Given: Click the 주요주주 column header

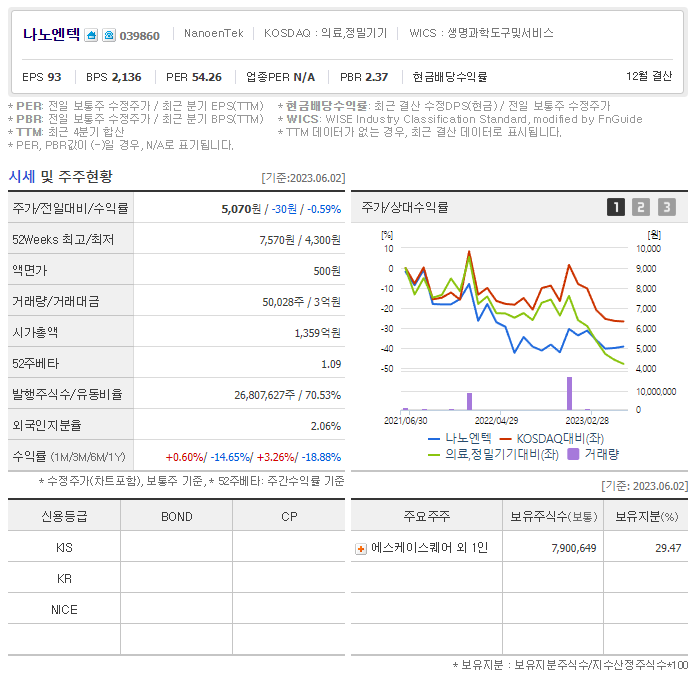Looking at the screenshot, I should [x=427, y=516].
